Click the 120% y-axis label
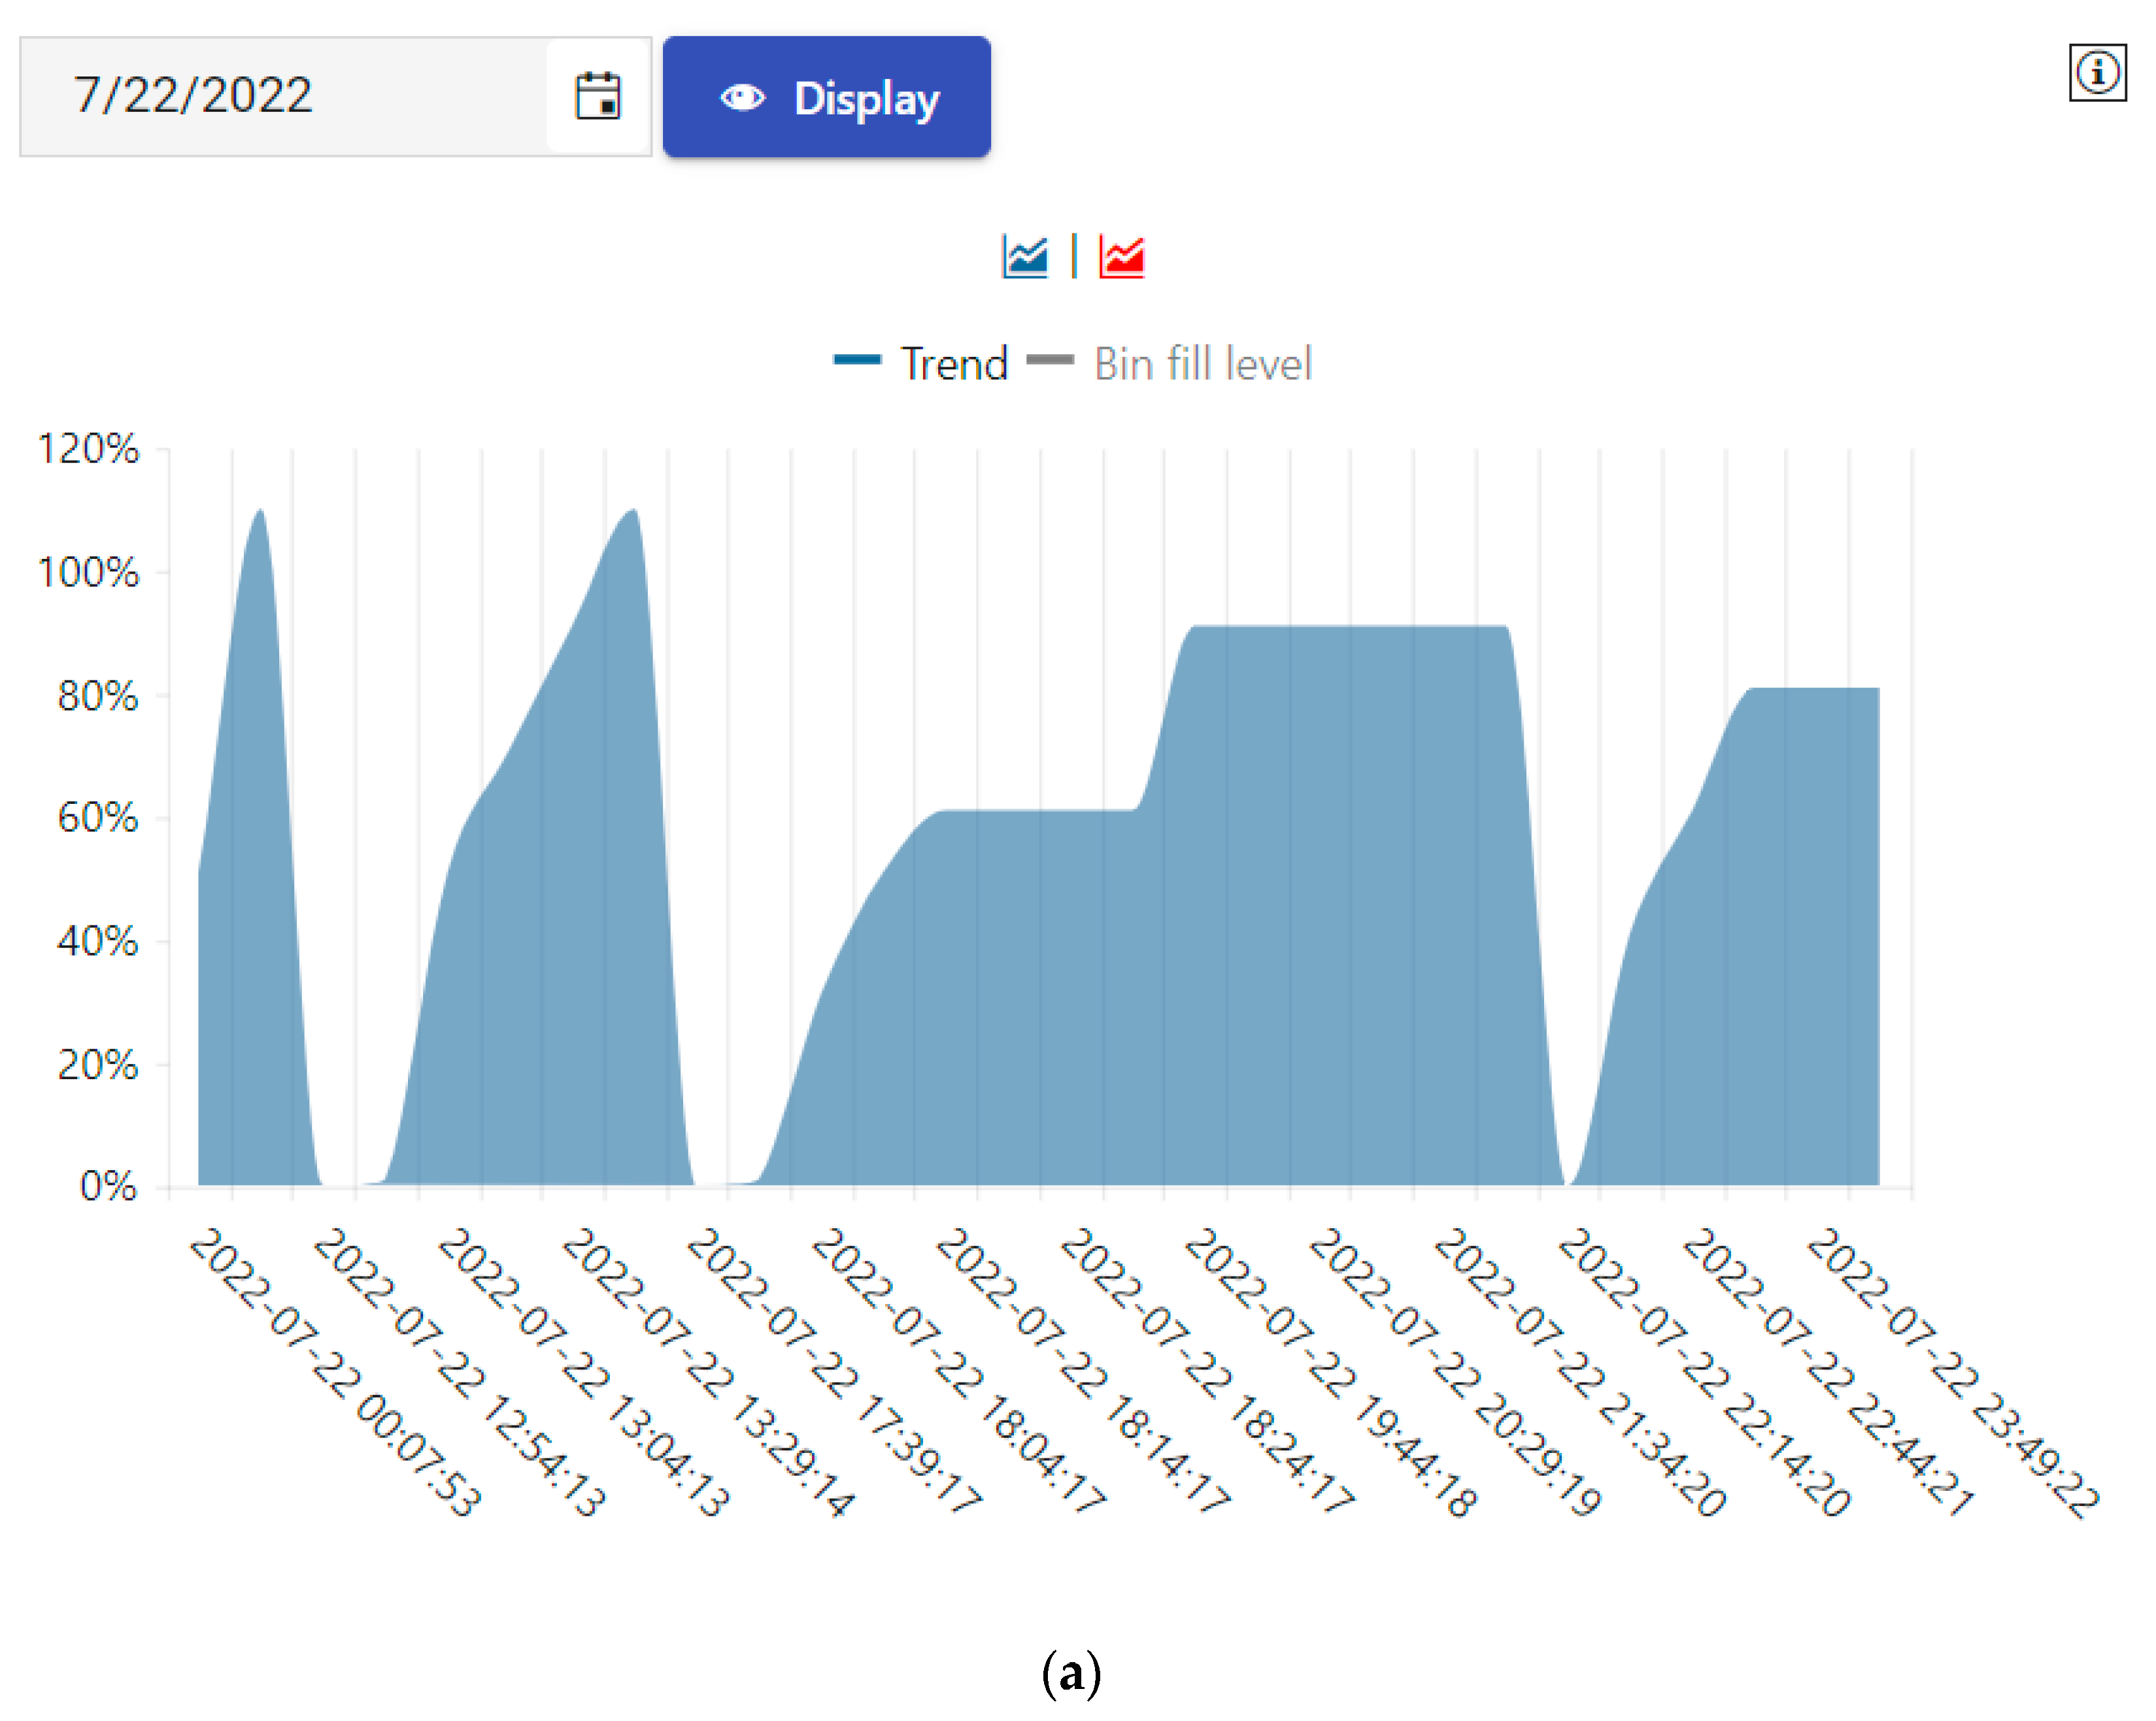 [88, 449]
